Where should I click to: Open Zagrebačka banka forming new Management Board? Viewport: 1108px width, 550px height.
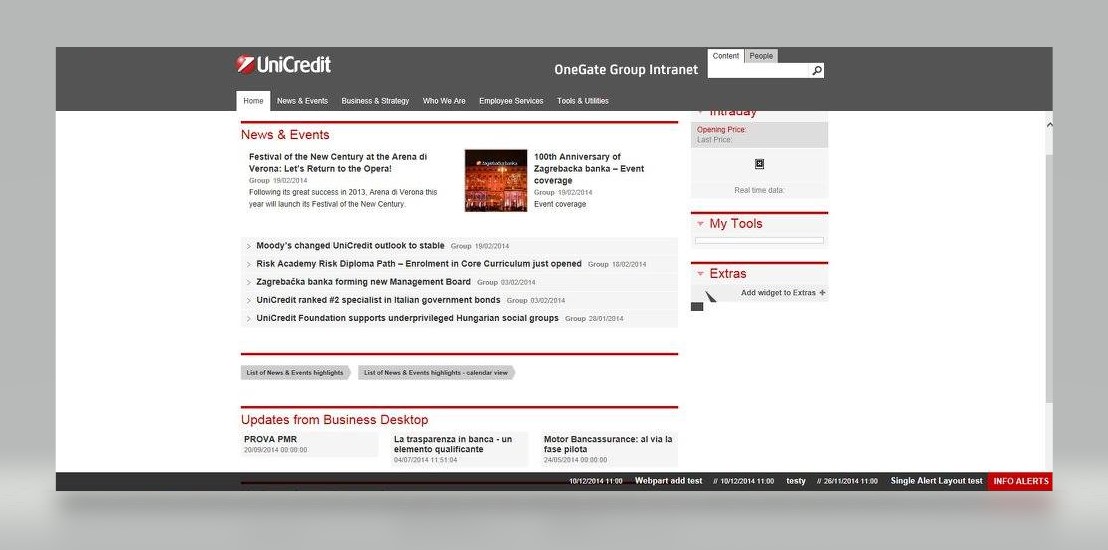coord(363,282)
